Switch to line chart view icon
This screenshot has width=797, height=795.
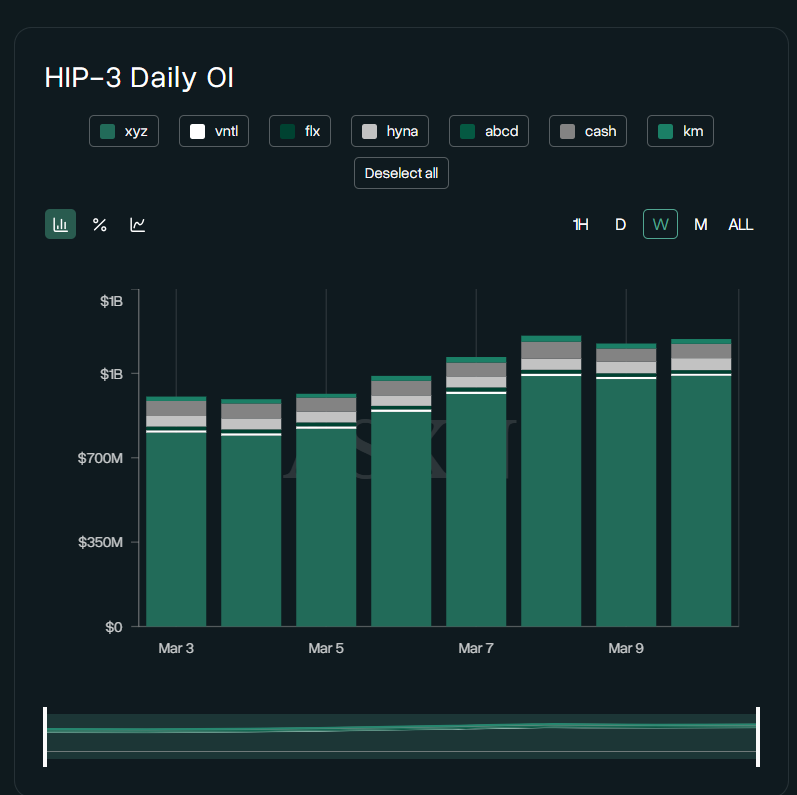(138, 224)
